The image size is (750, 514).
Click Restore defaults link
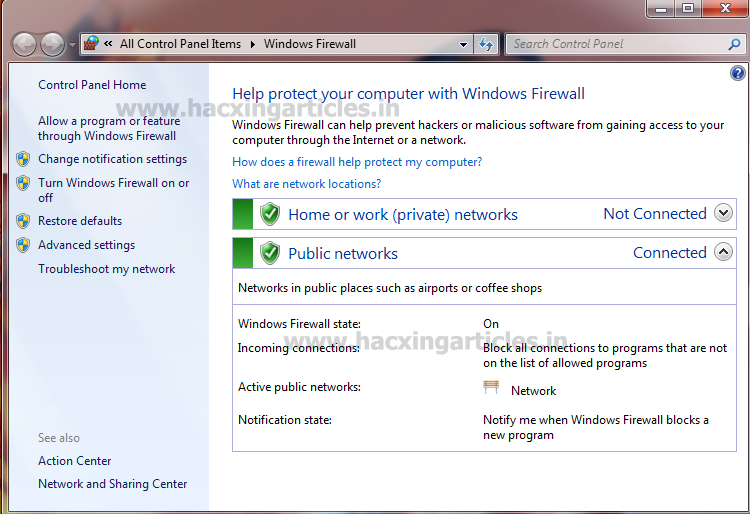point(80,221)
